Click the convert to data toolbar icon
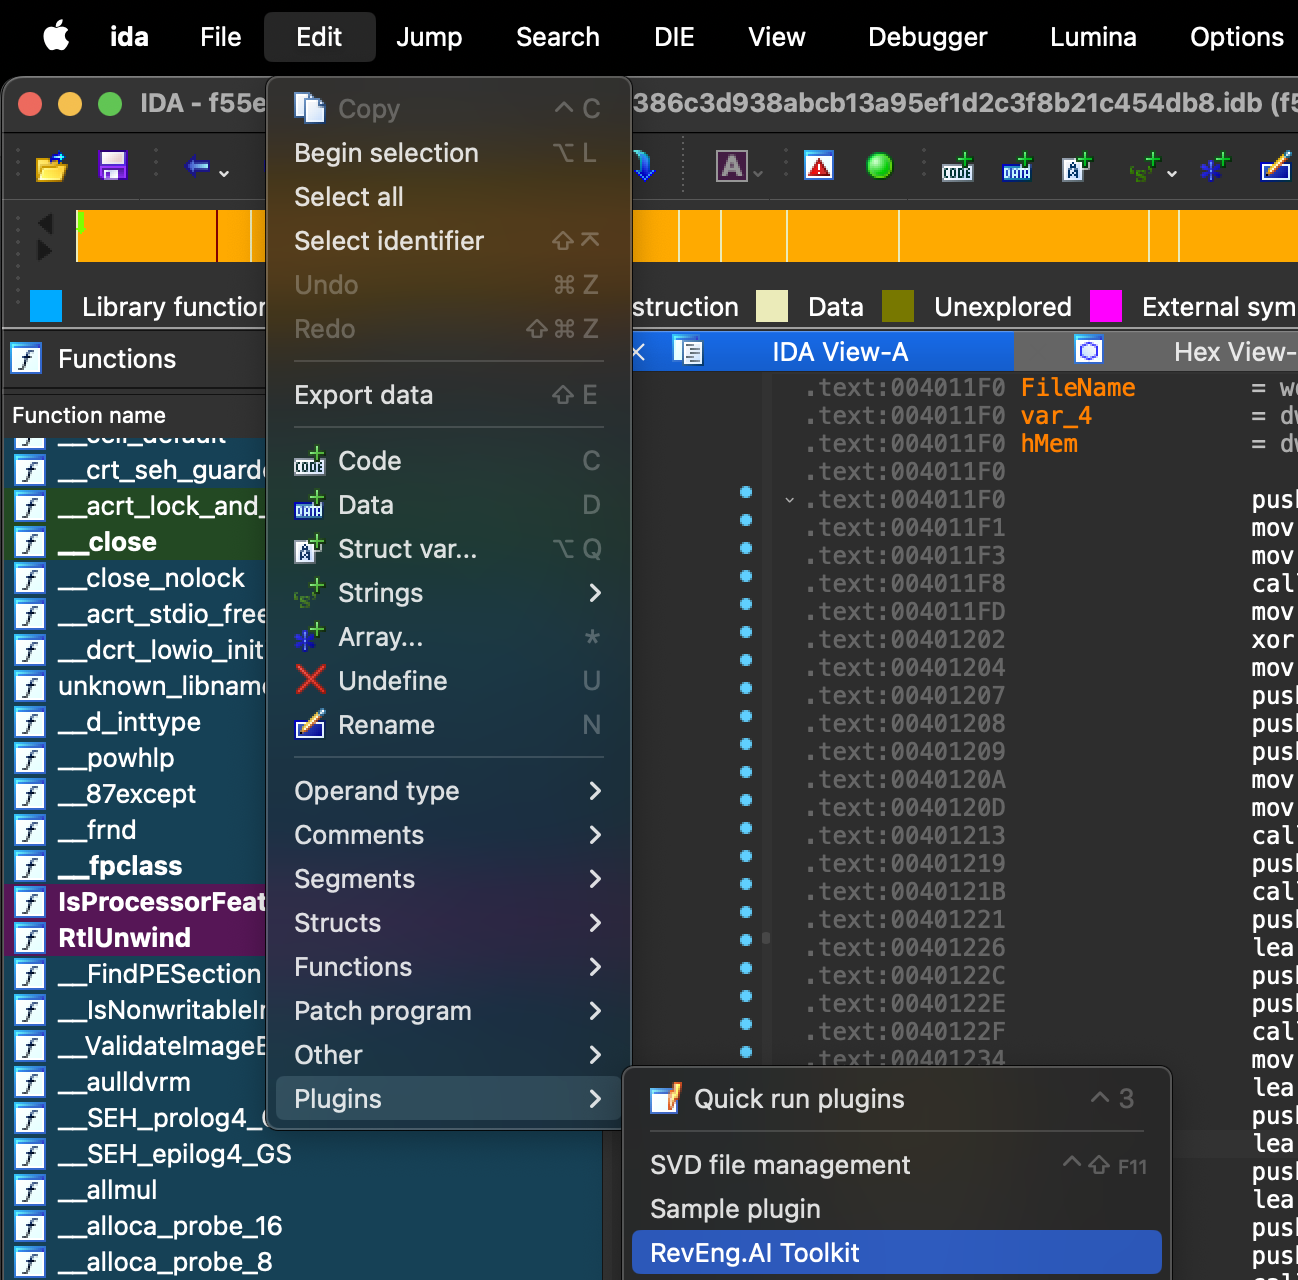Viewport: 1298px width, 1280px height. tap(1017, 166)
